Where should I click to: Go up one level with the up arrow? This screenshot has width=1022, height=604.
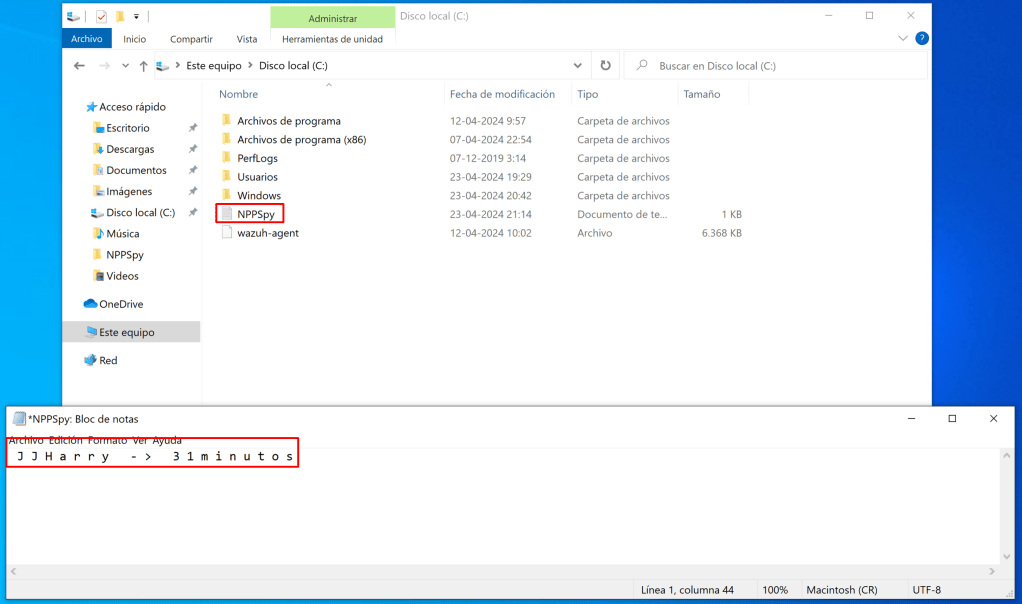[x=144, y=66]
